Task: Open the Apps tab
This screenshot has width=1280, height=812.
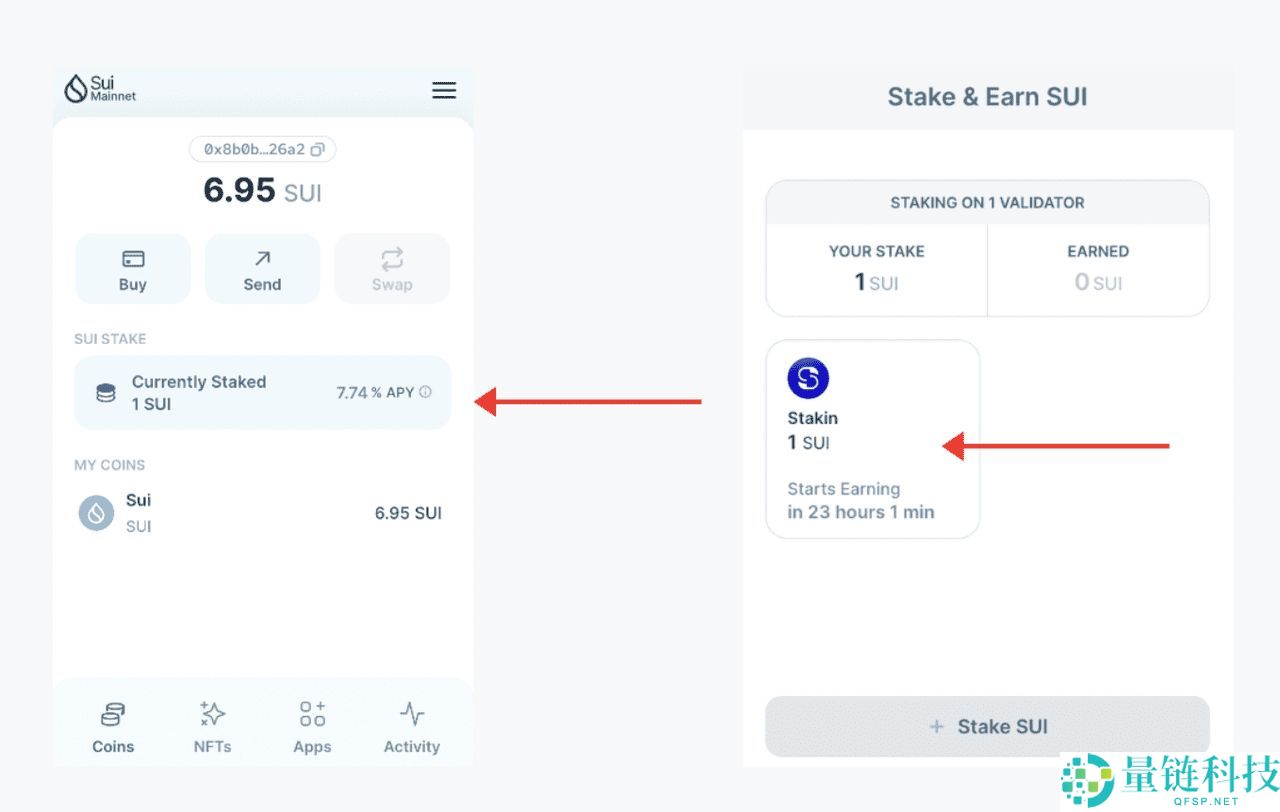Action: pos(312,727)
